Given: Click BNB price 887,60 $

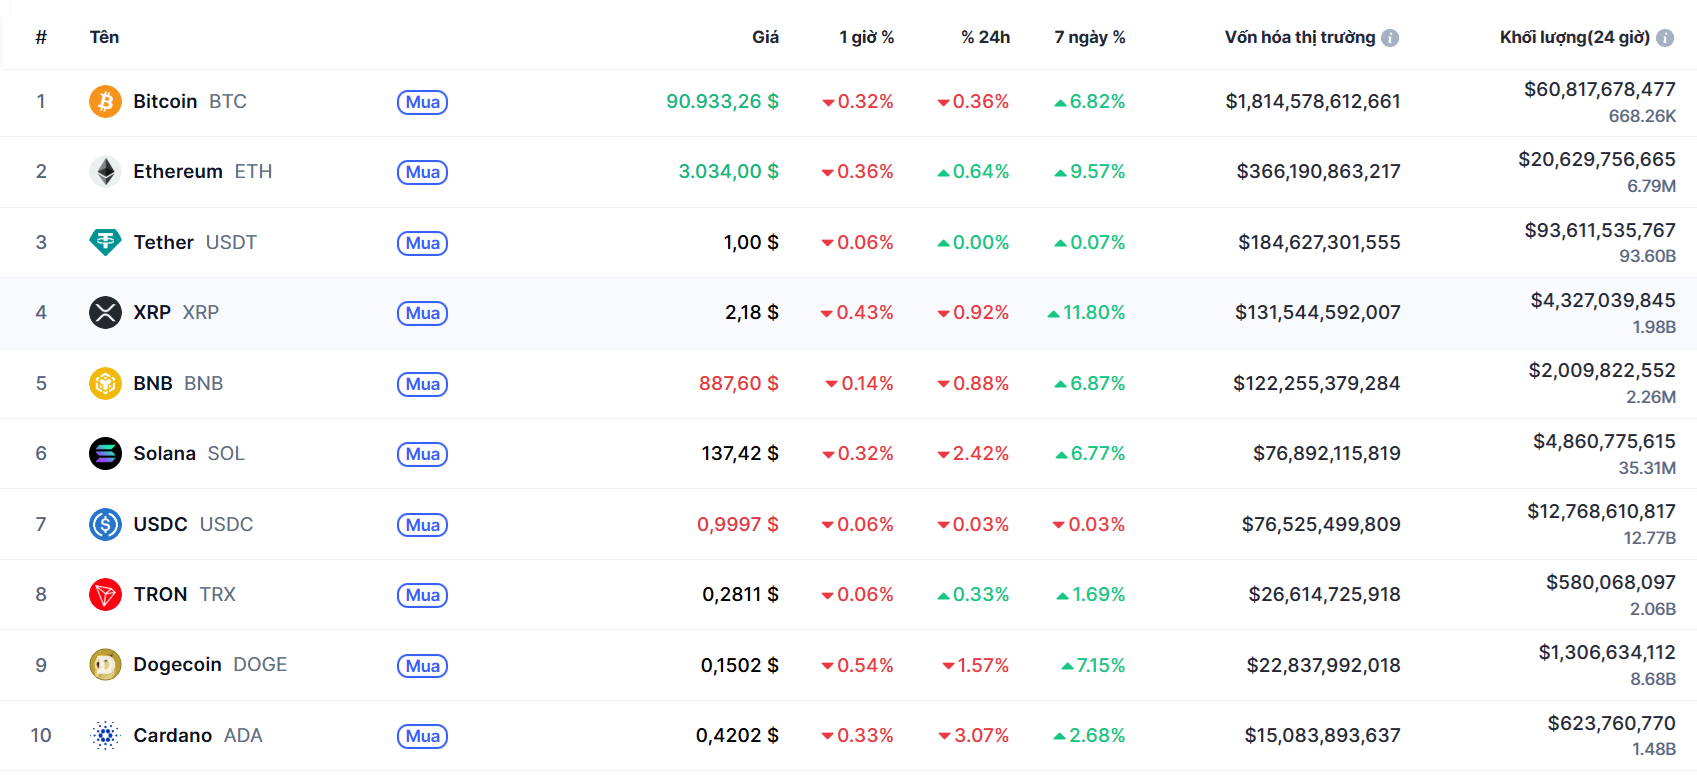Looking at the screenshot, I should tap(739, 383).
